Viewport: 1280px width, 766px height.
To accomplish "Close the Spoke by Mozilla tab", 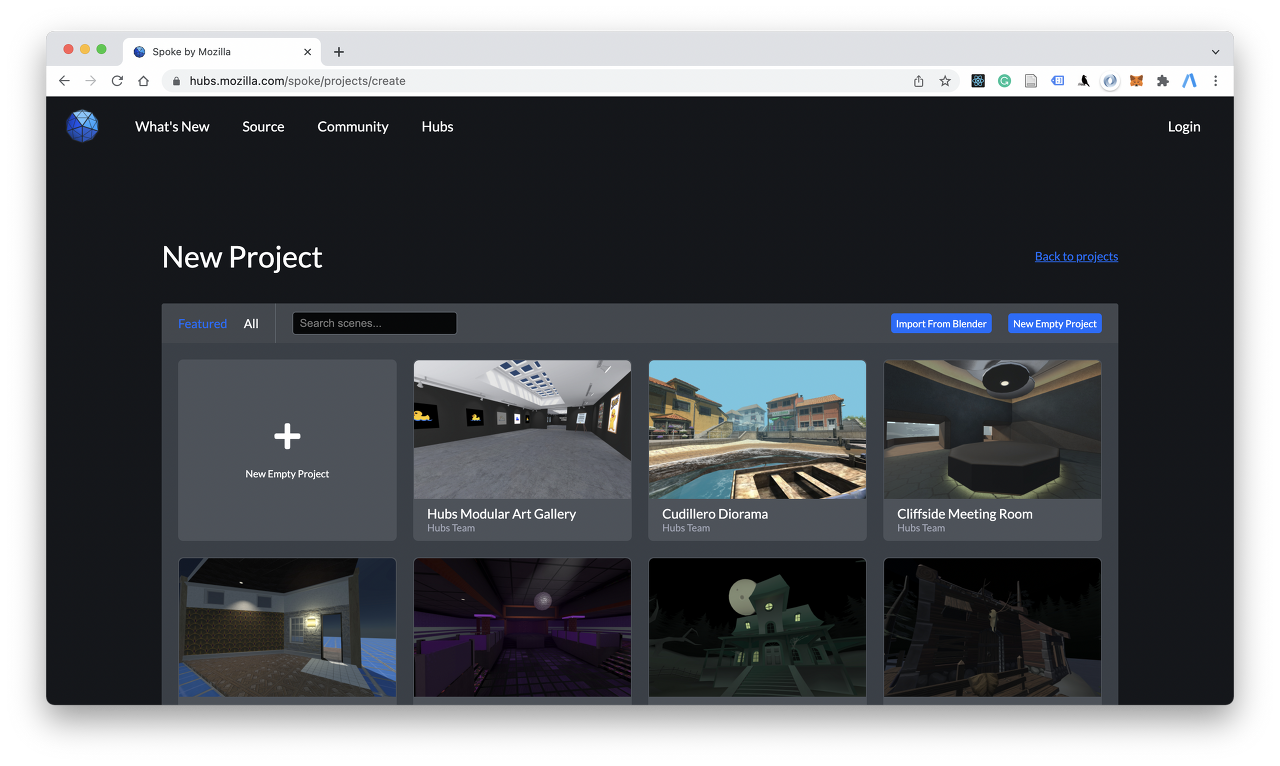I will point(308,52).
